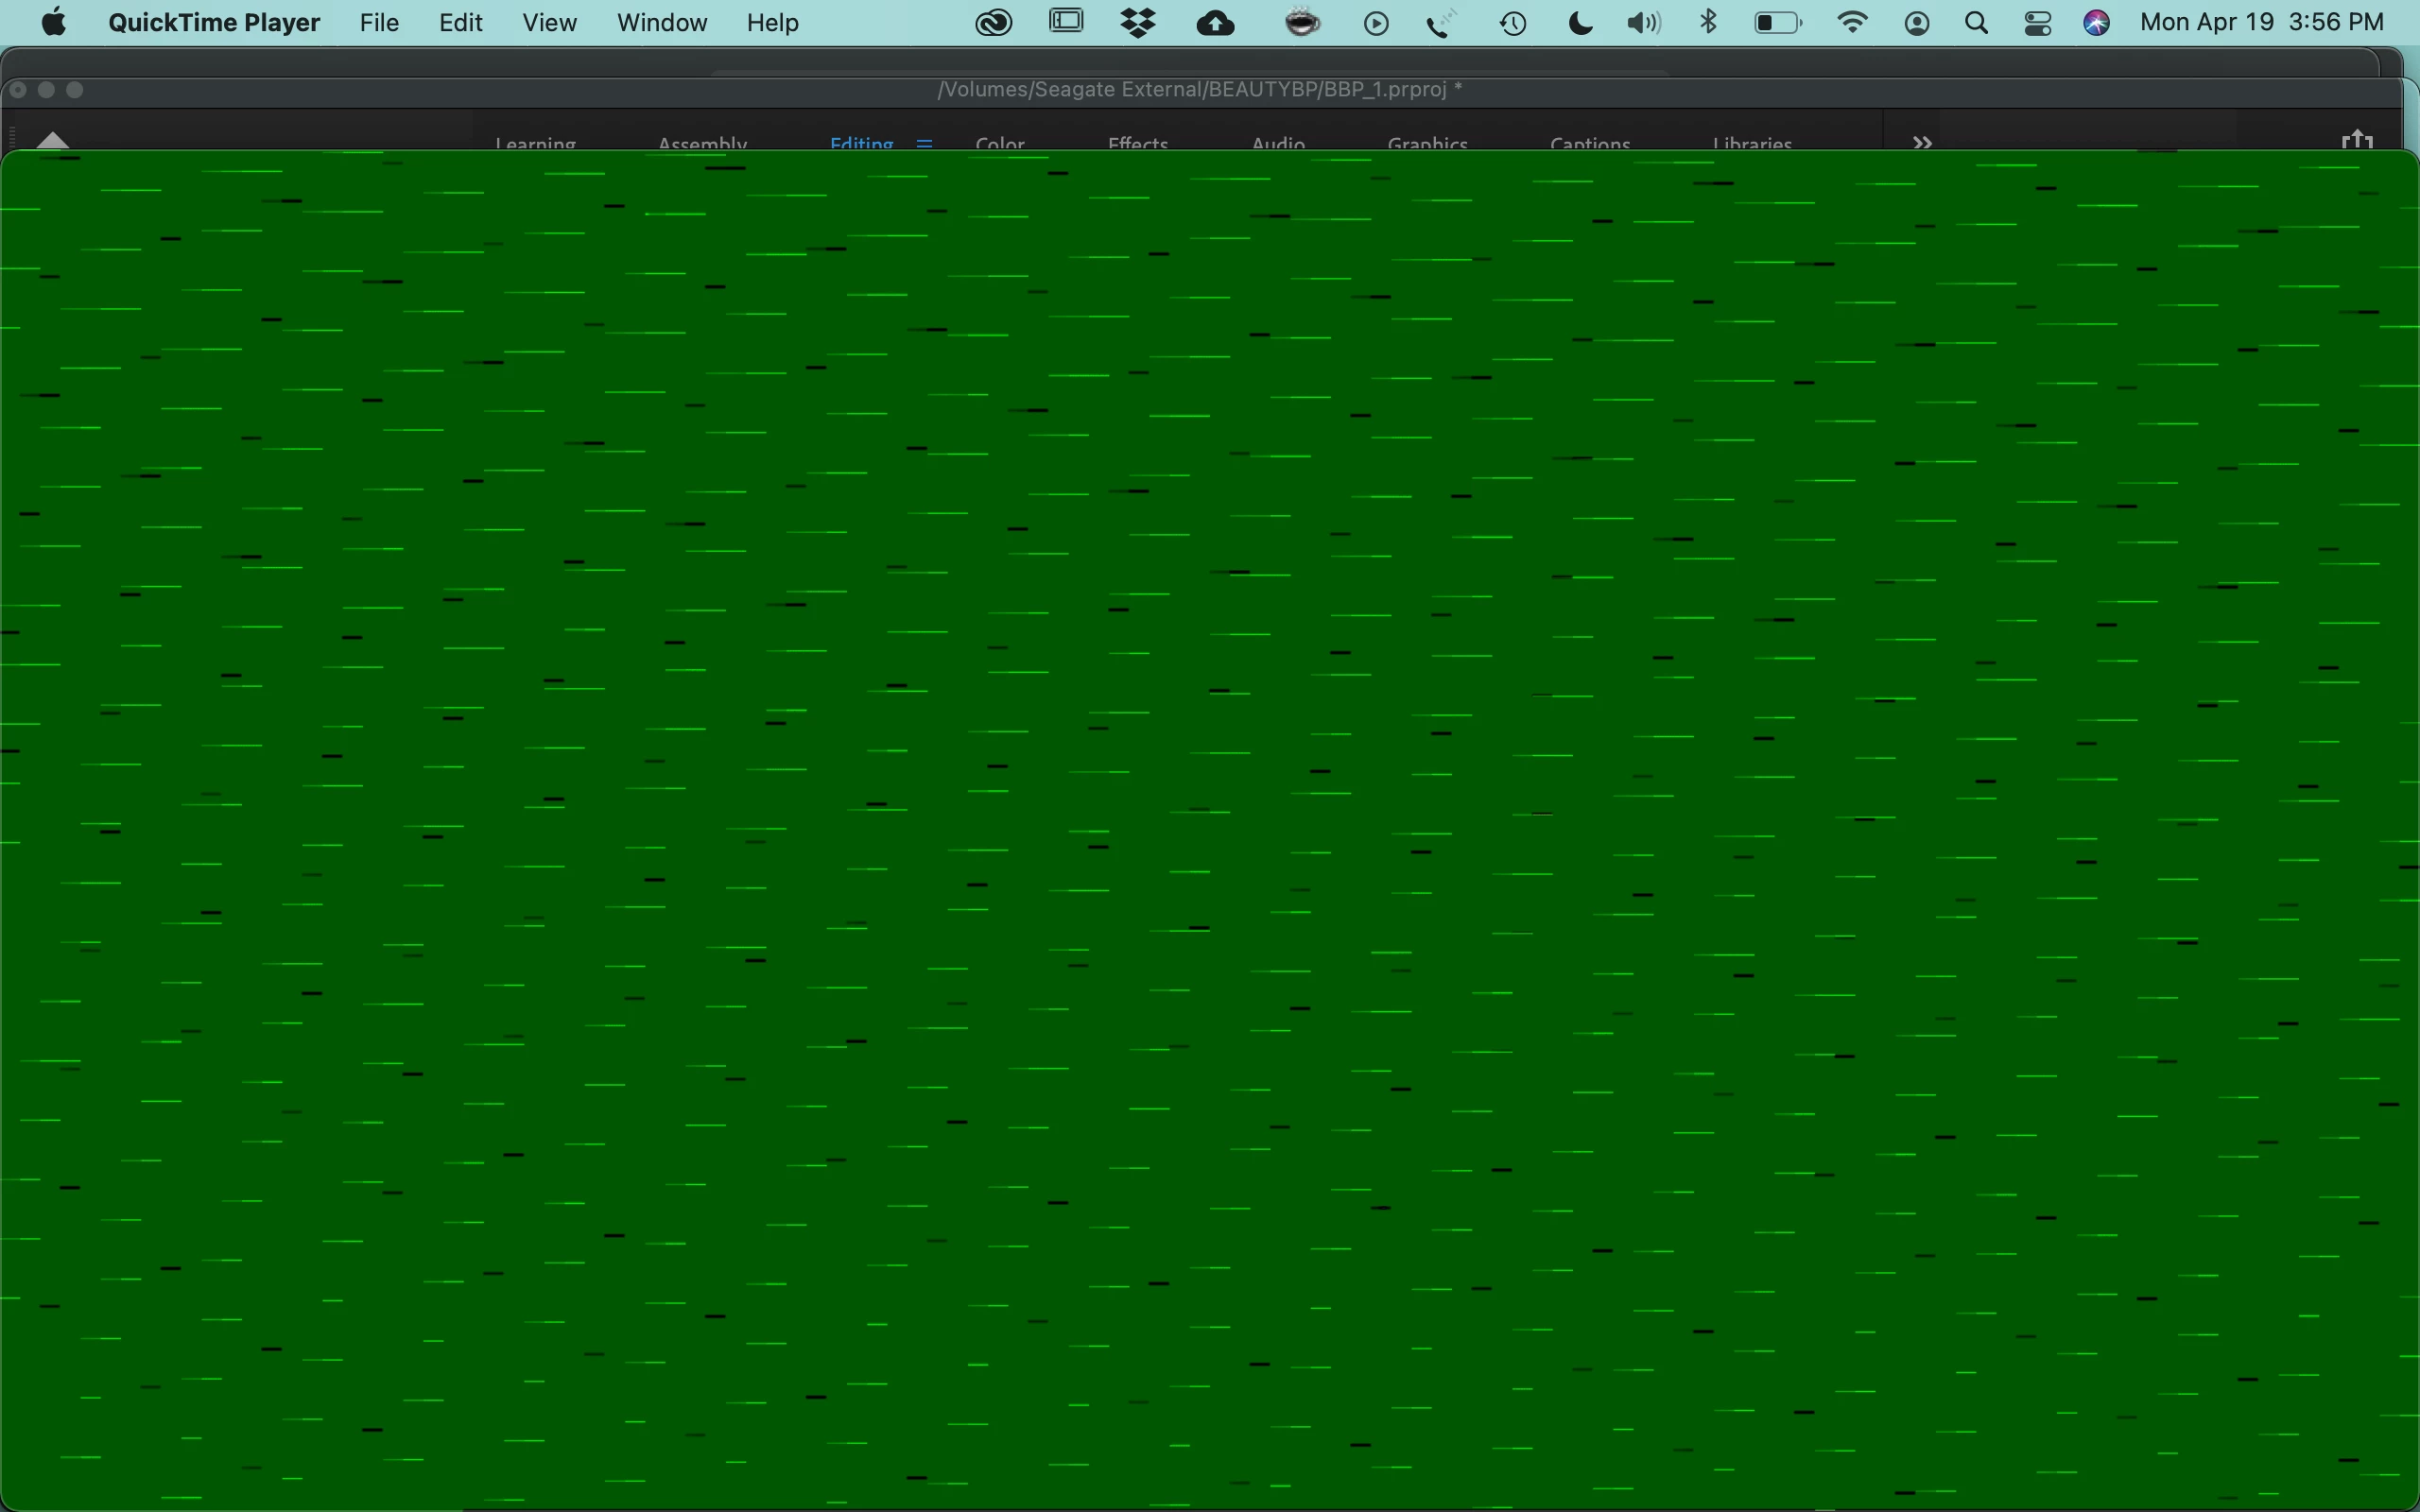Click the Bluetooth status icon
Viewport: 2420px width, 1512px height.
1709,23
